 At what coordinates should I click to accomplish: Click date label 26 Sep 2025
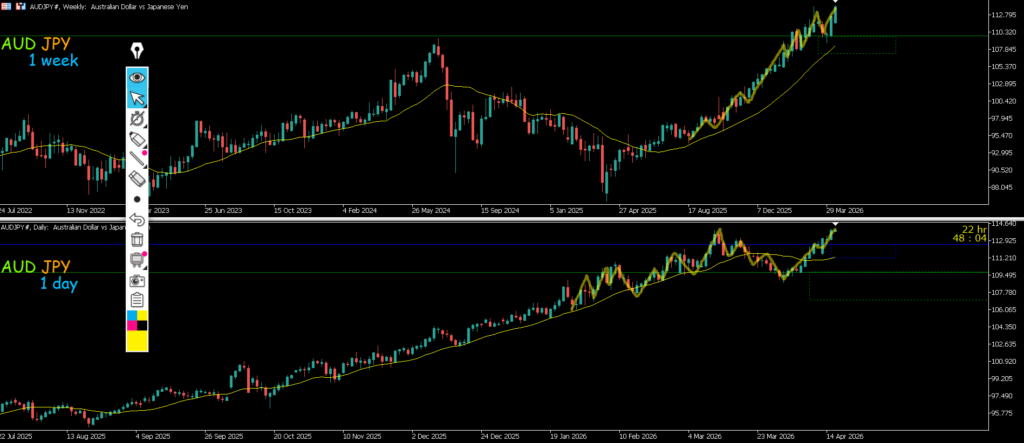(223, 435)
